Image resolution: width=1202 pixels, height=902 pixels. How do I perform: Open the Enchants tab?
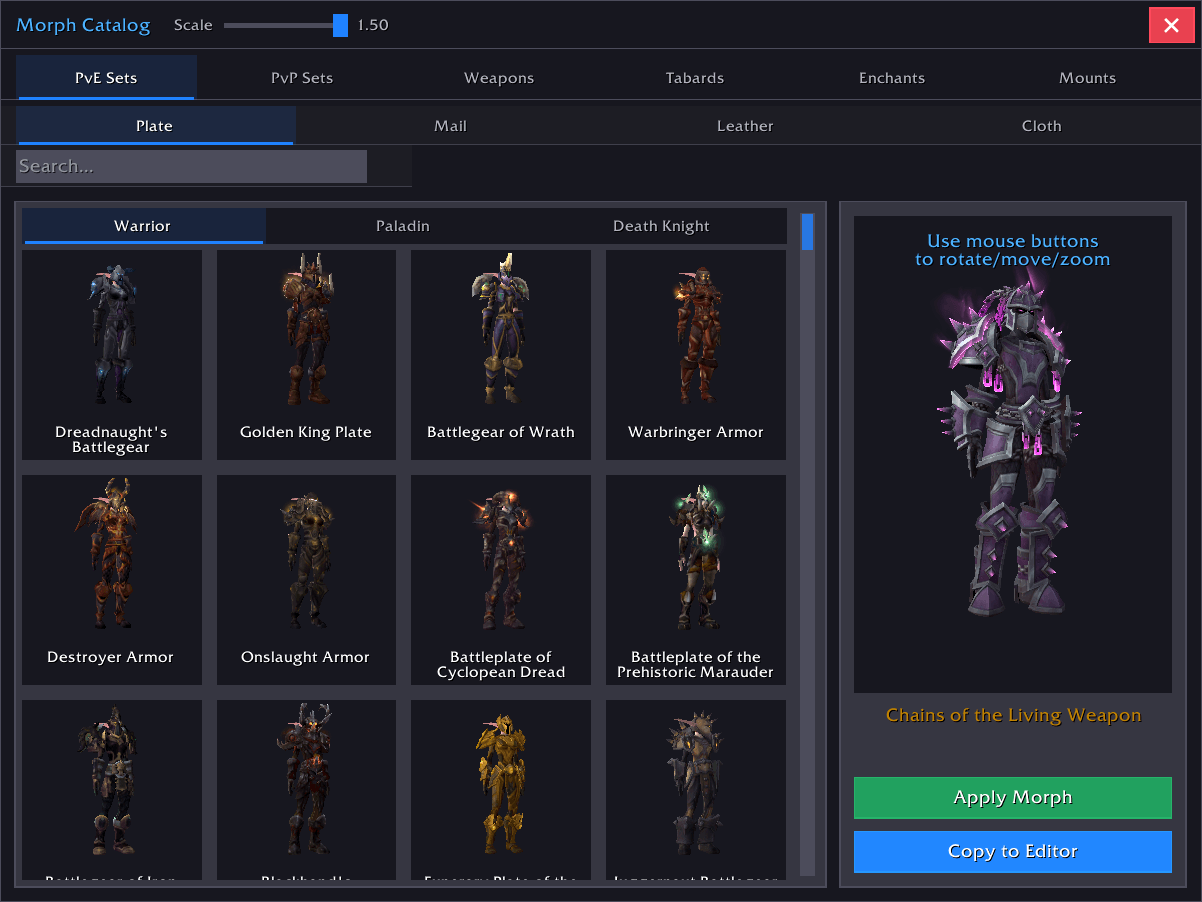892,78
